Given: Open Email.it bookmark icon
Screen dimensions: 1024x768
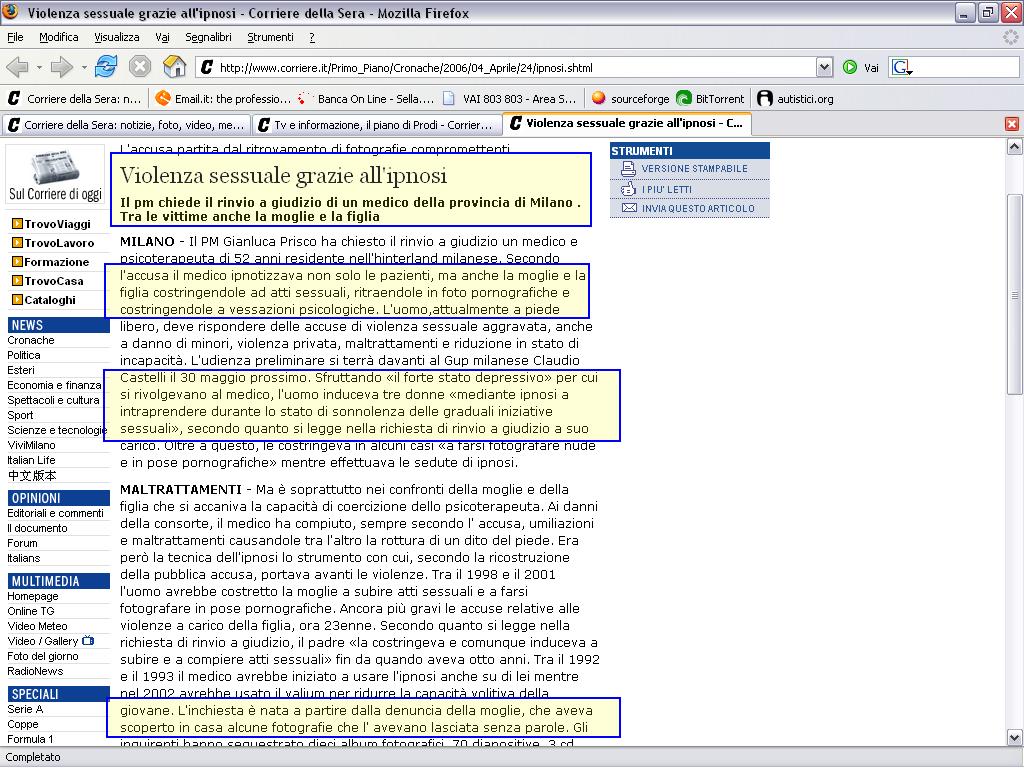Looking at the screenshot, I should click(163, 99).
